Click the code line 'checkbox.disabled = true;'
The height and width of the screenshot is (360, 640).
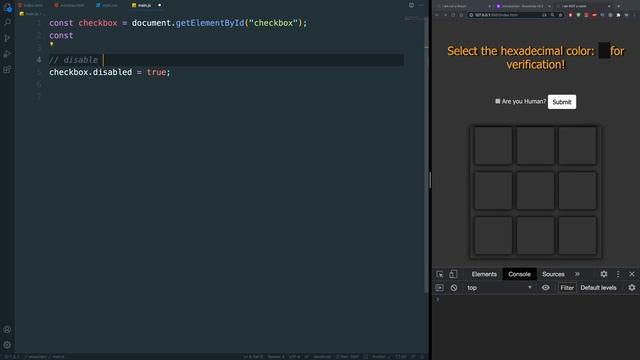click(x=109, y=72)
